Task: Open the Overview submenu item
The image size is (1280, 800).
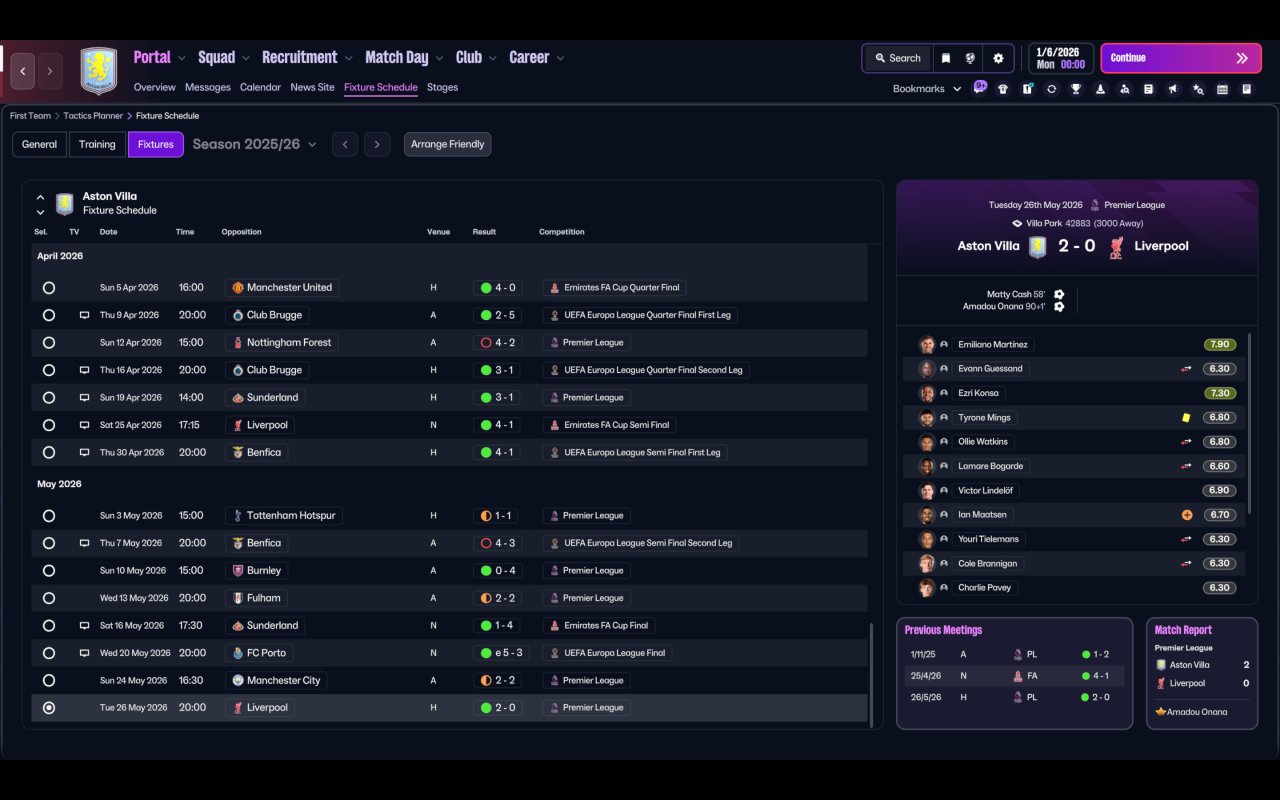Action: pos(154,87)
